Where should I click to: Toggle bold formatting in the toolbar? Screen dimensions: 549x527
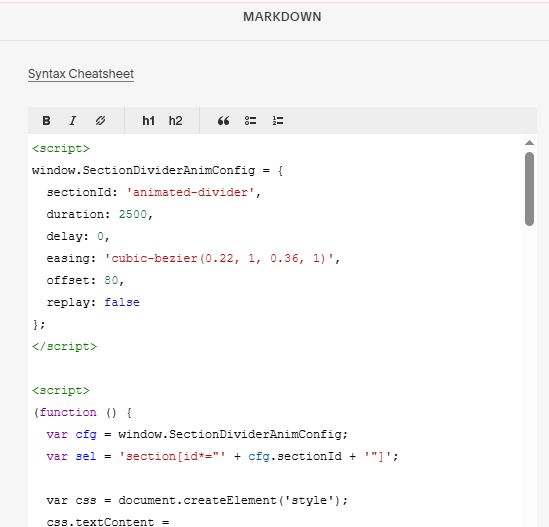pos(46,121)
